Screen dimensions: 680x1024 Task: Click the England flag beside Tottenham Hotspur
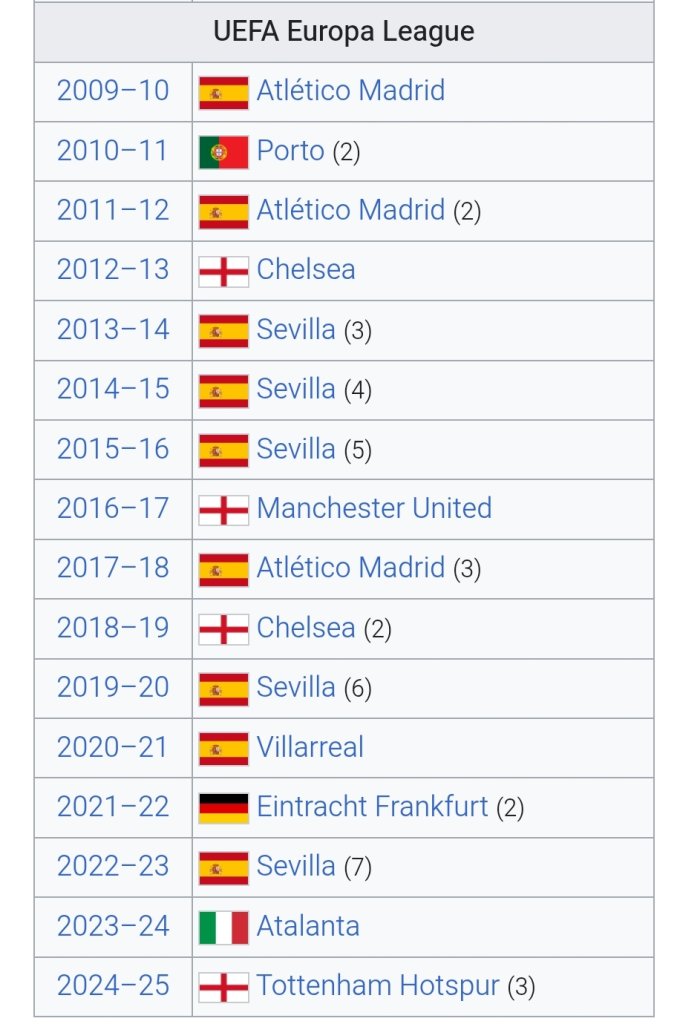223,987
